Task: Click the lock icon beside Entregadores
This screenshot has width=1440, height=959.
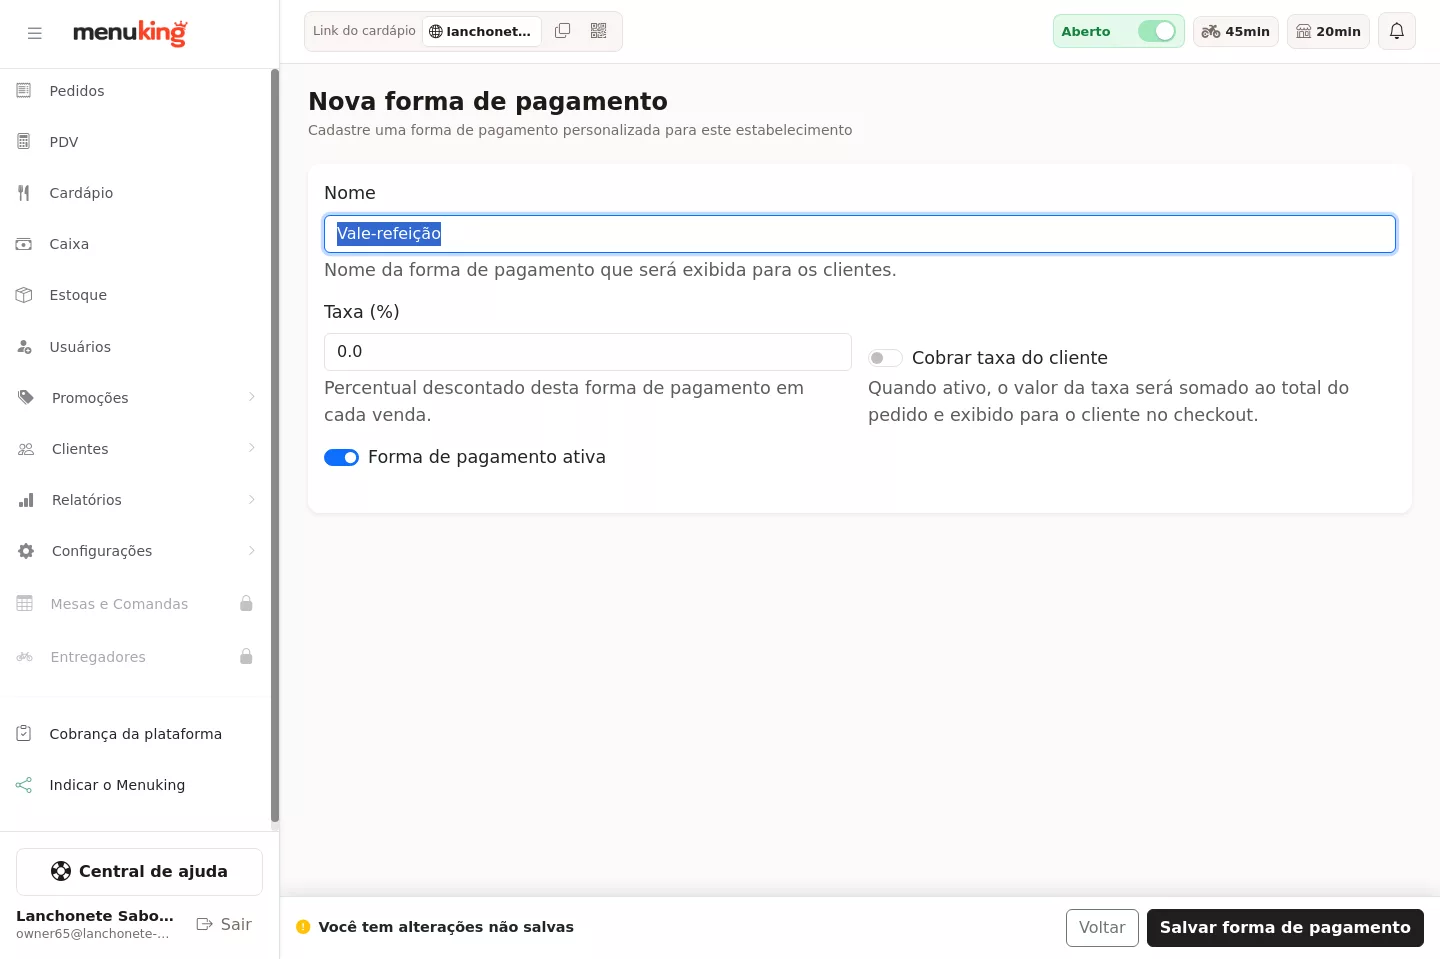Action: tap(246, 656)
